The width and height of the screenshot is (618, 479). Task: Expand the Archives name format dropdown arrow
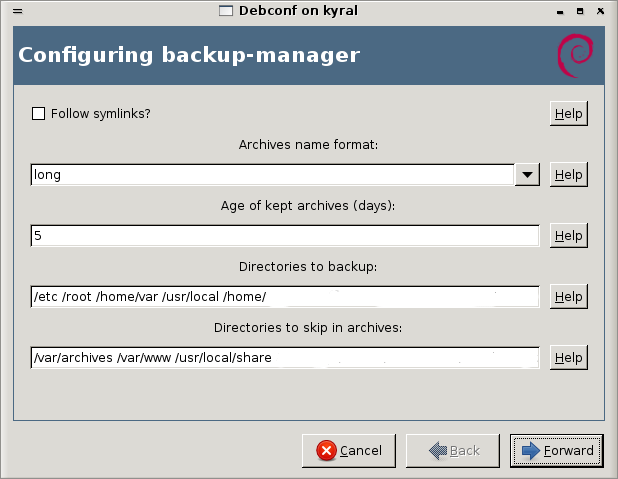pos(528,175)
